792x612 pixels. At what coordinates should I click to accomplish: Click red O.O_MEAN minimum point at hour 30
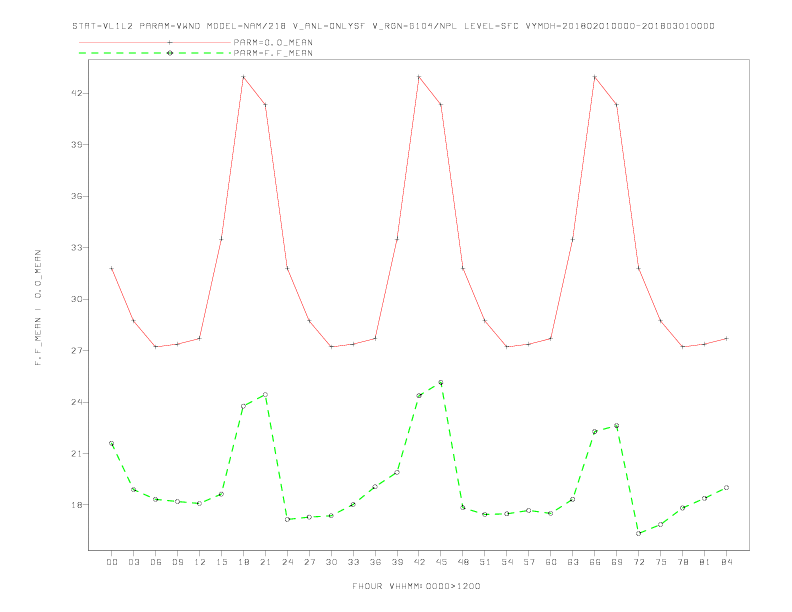pyautogui.click(x=331, y=347)
